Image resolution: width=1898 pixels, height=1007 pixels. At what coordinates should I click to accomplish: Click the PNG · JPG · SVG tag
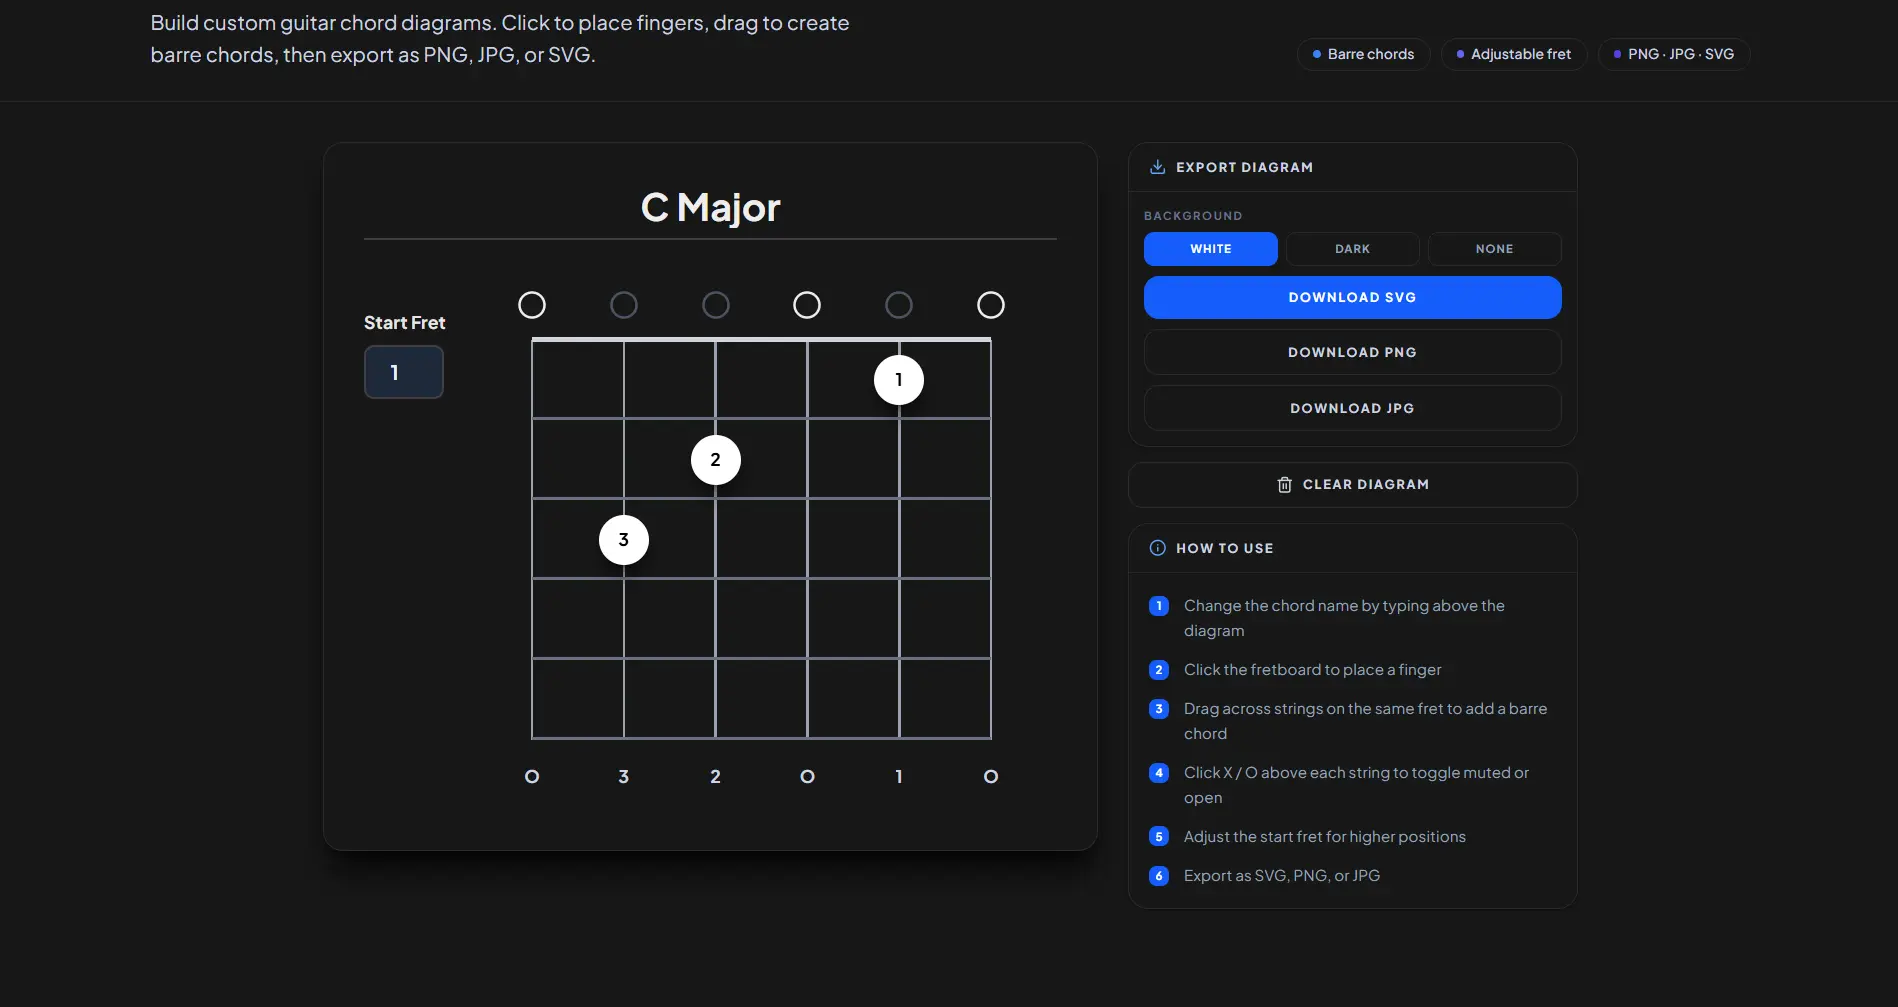[1674, 54]
